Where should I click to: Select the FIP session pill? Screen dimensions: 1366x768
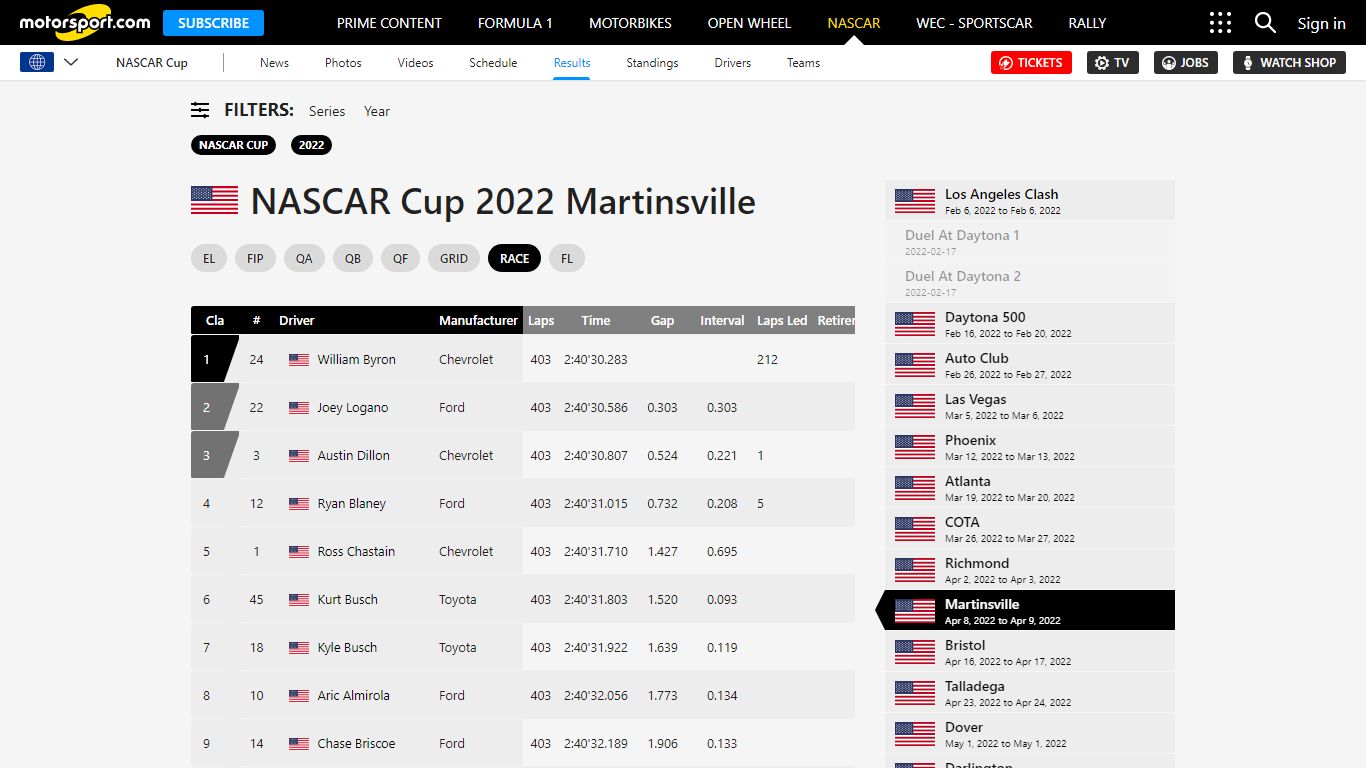coord(255,258)
